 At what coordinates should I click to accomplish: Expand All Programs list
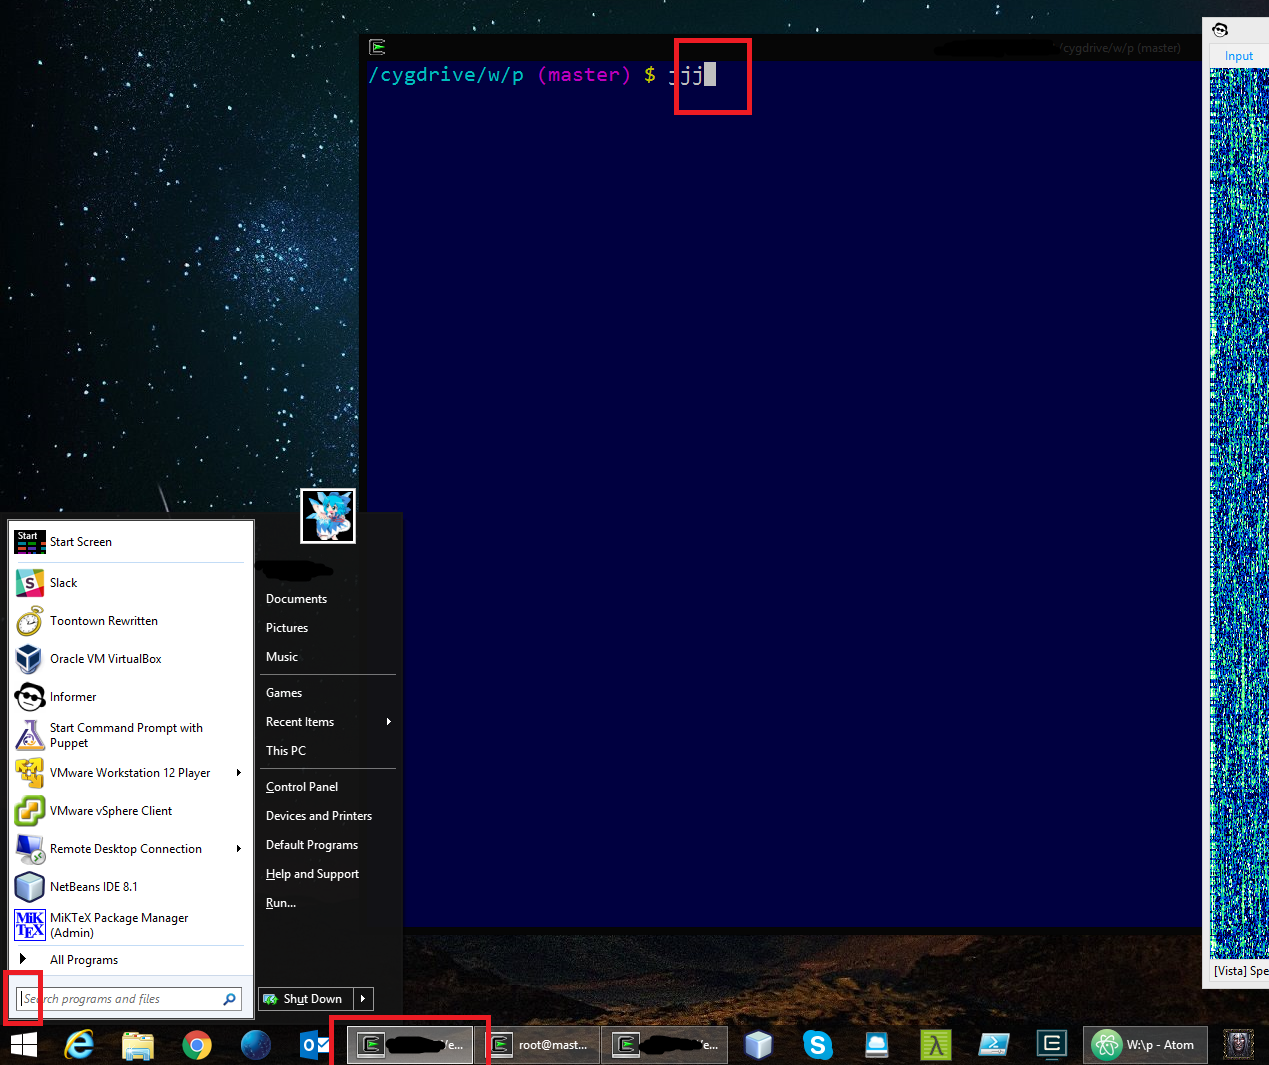click(x=130, y=960)
